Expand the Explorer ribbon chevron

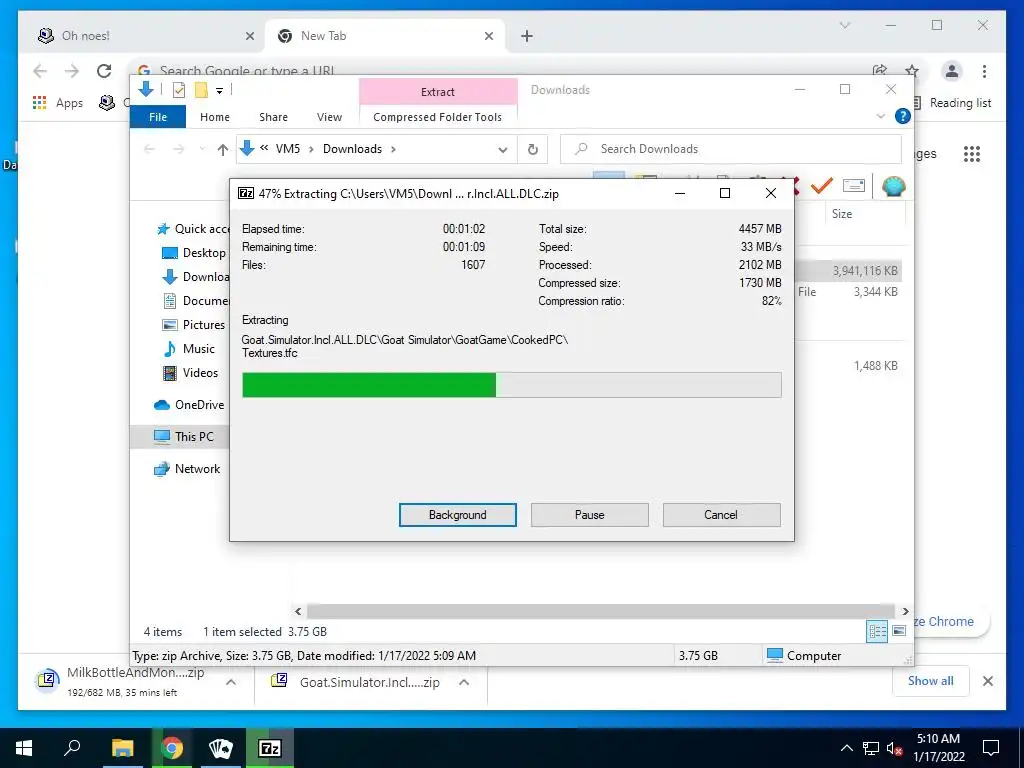point(880,116)
